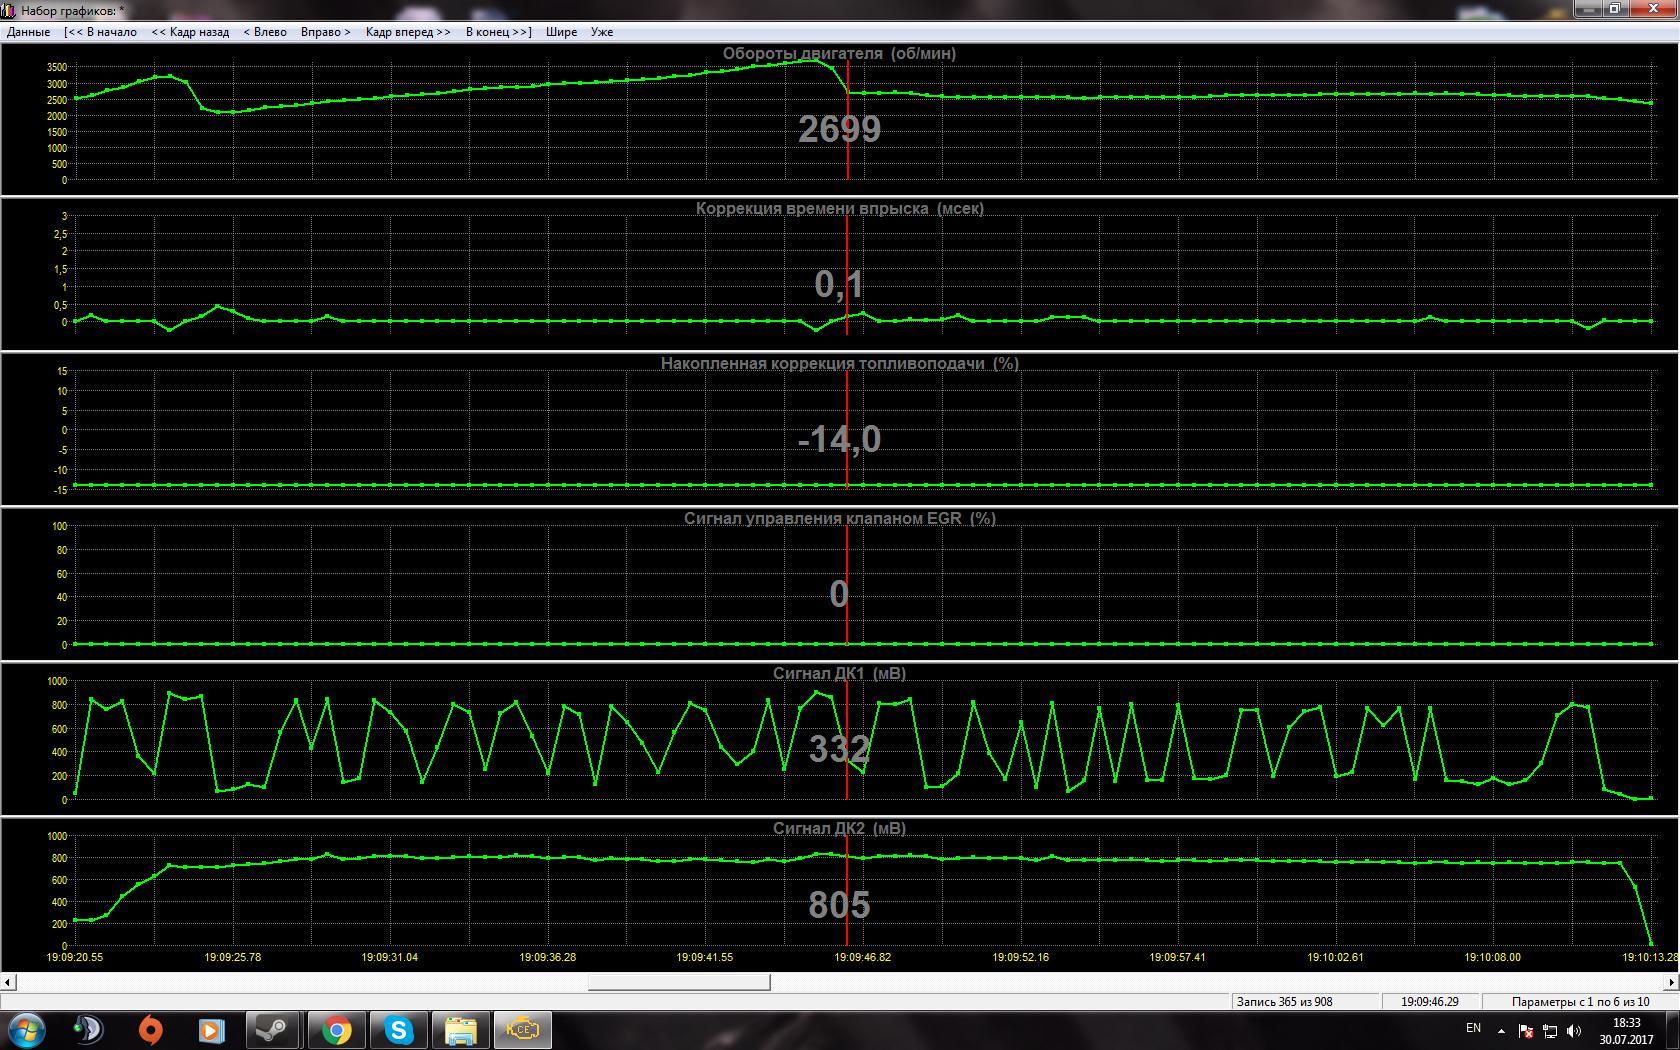1680x1050 pixels.
Task: Click time axis label 19:09:25.78
Action: tap(233, 957)
